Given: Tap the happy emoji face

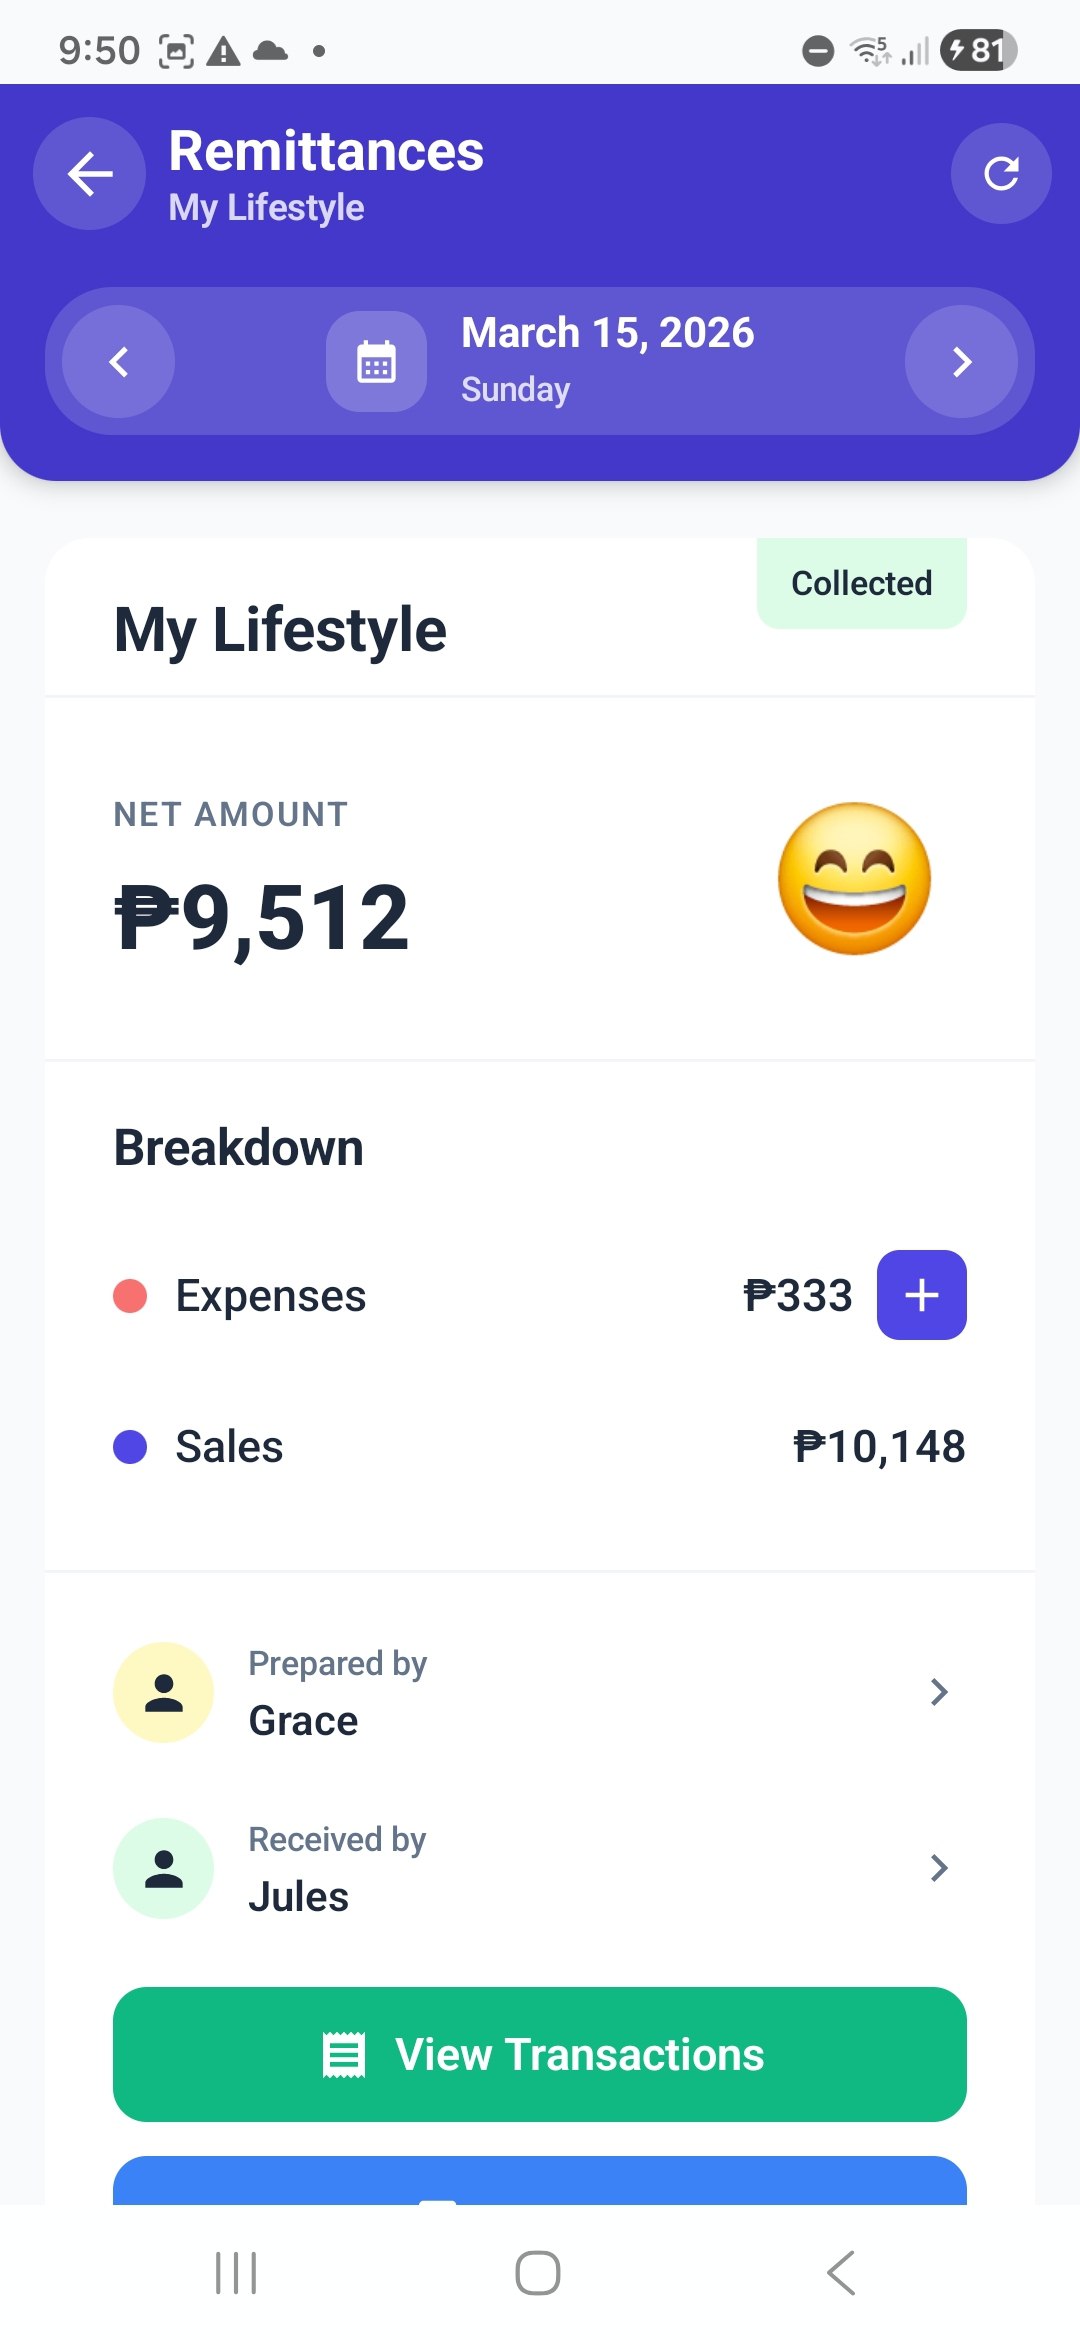Looking at the screenshot, I should pyautogui.click(x=854, y=879).
